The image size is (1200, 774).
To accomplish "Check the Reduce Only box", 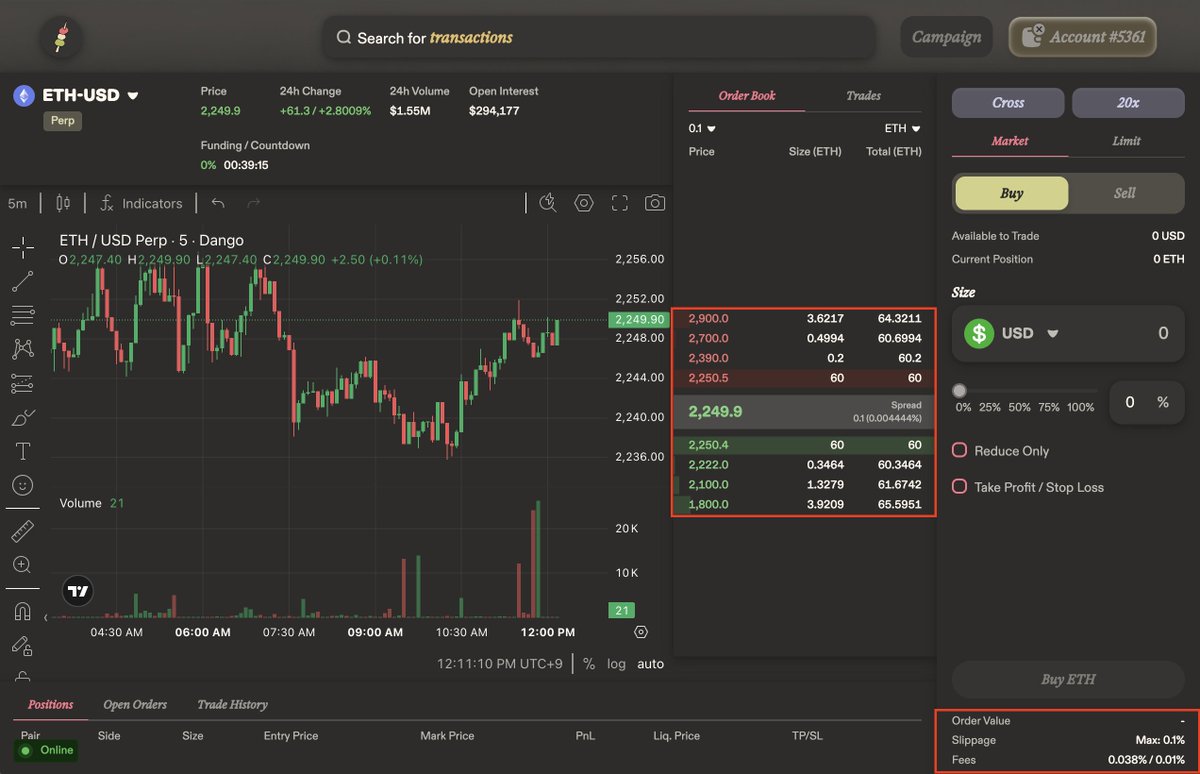I will tap(959, 451).
